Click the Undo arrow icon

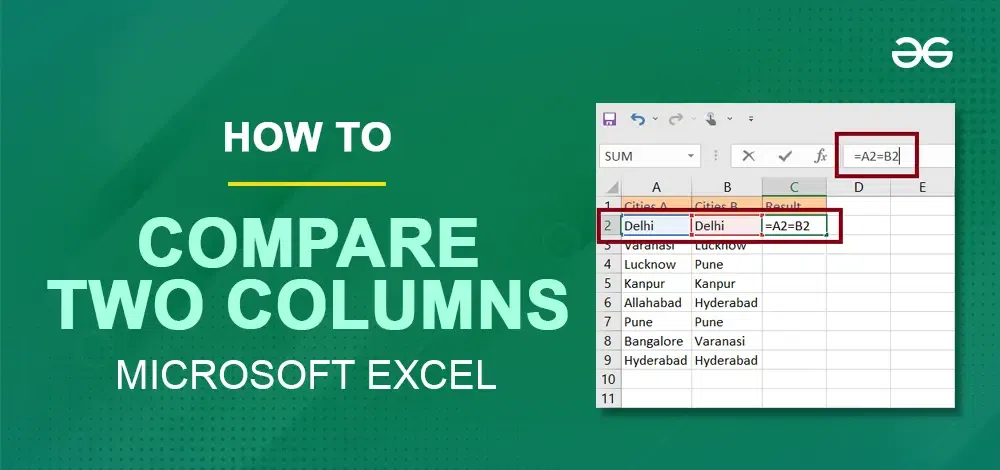pos(637,119)
